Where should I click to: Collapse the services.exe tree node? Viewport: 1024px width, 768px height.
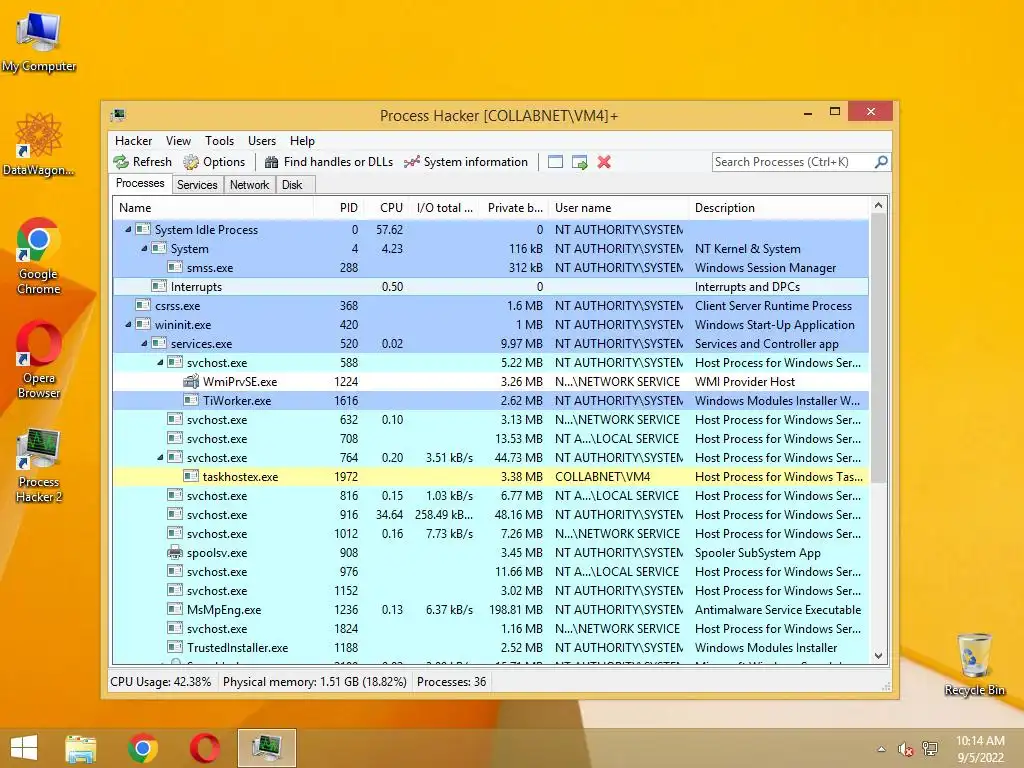144,344
